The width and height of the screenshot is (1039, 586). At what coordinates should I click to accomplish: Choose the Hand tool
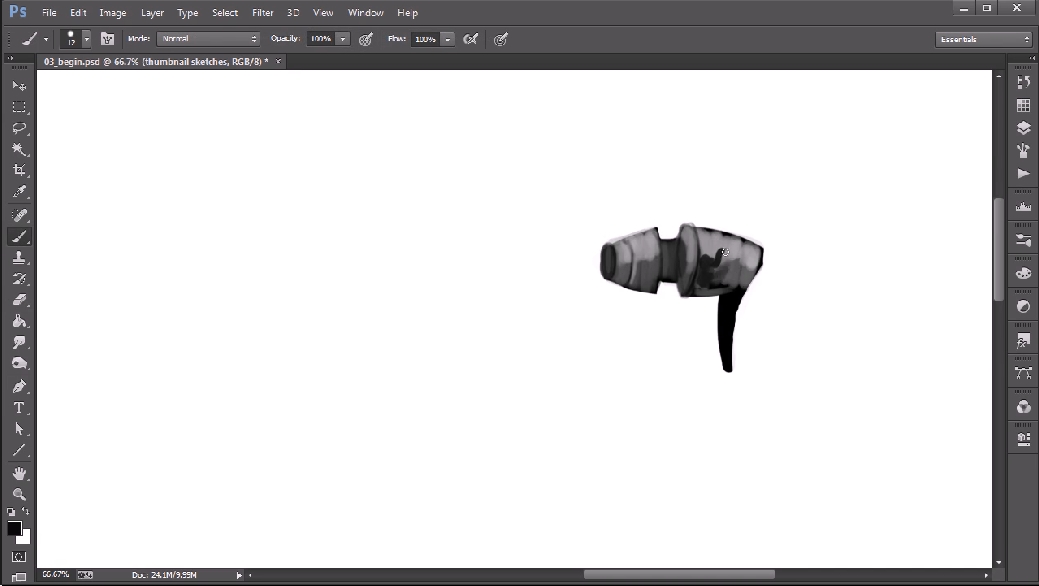pyautogui.click(x=19, y=473)
